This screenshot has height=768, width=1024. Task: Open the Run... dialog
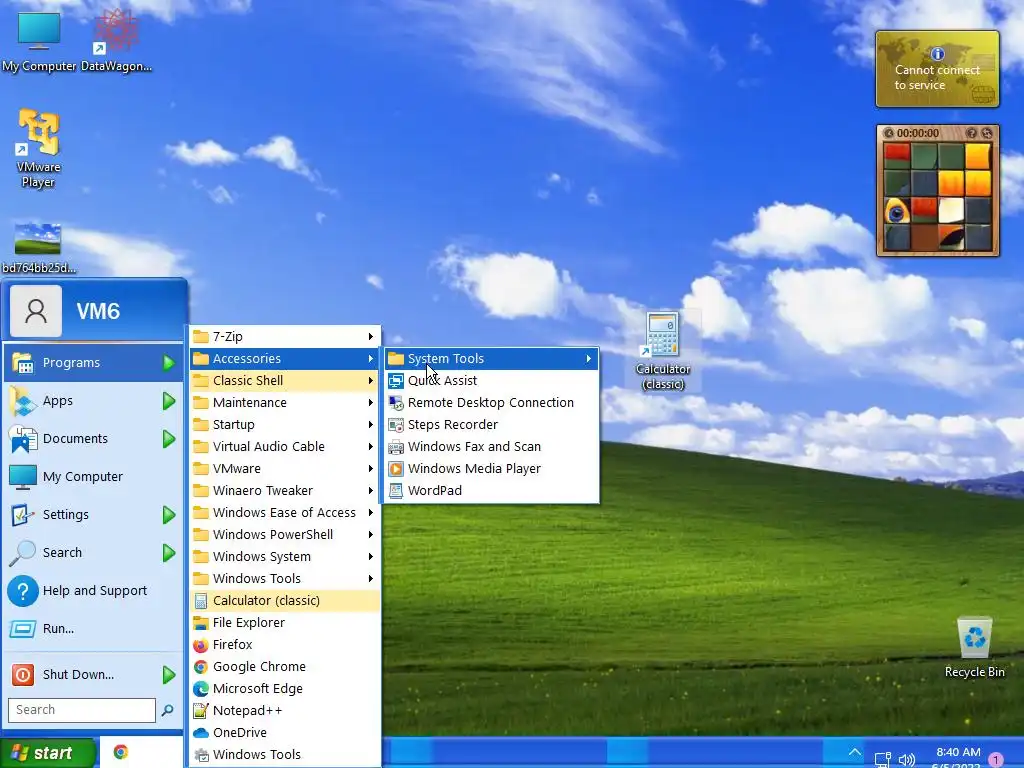93,628
